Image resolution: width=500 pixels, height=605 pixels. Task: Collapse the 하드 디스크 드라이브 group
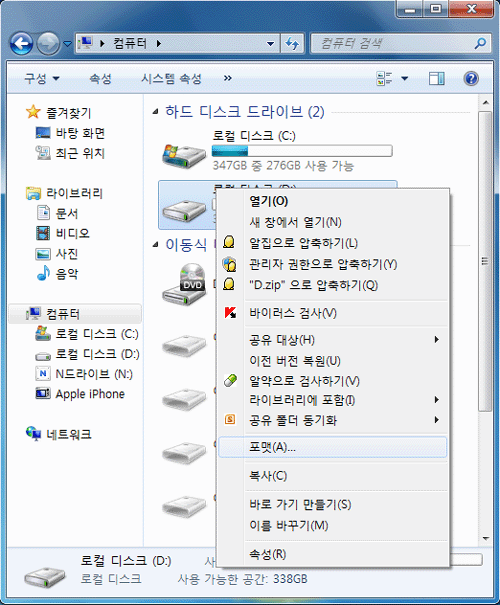click(x=155, y=112)
